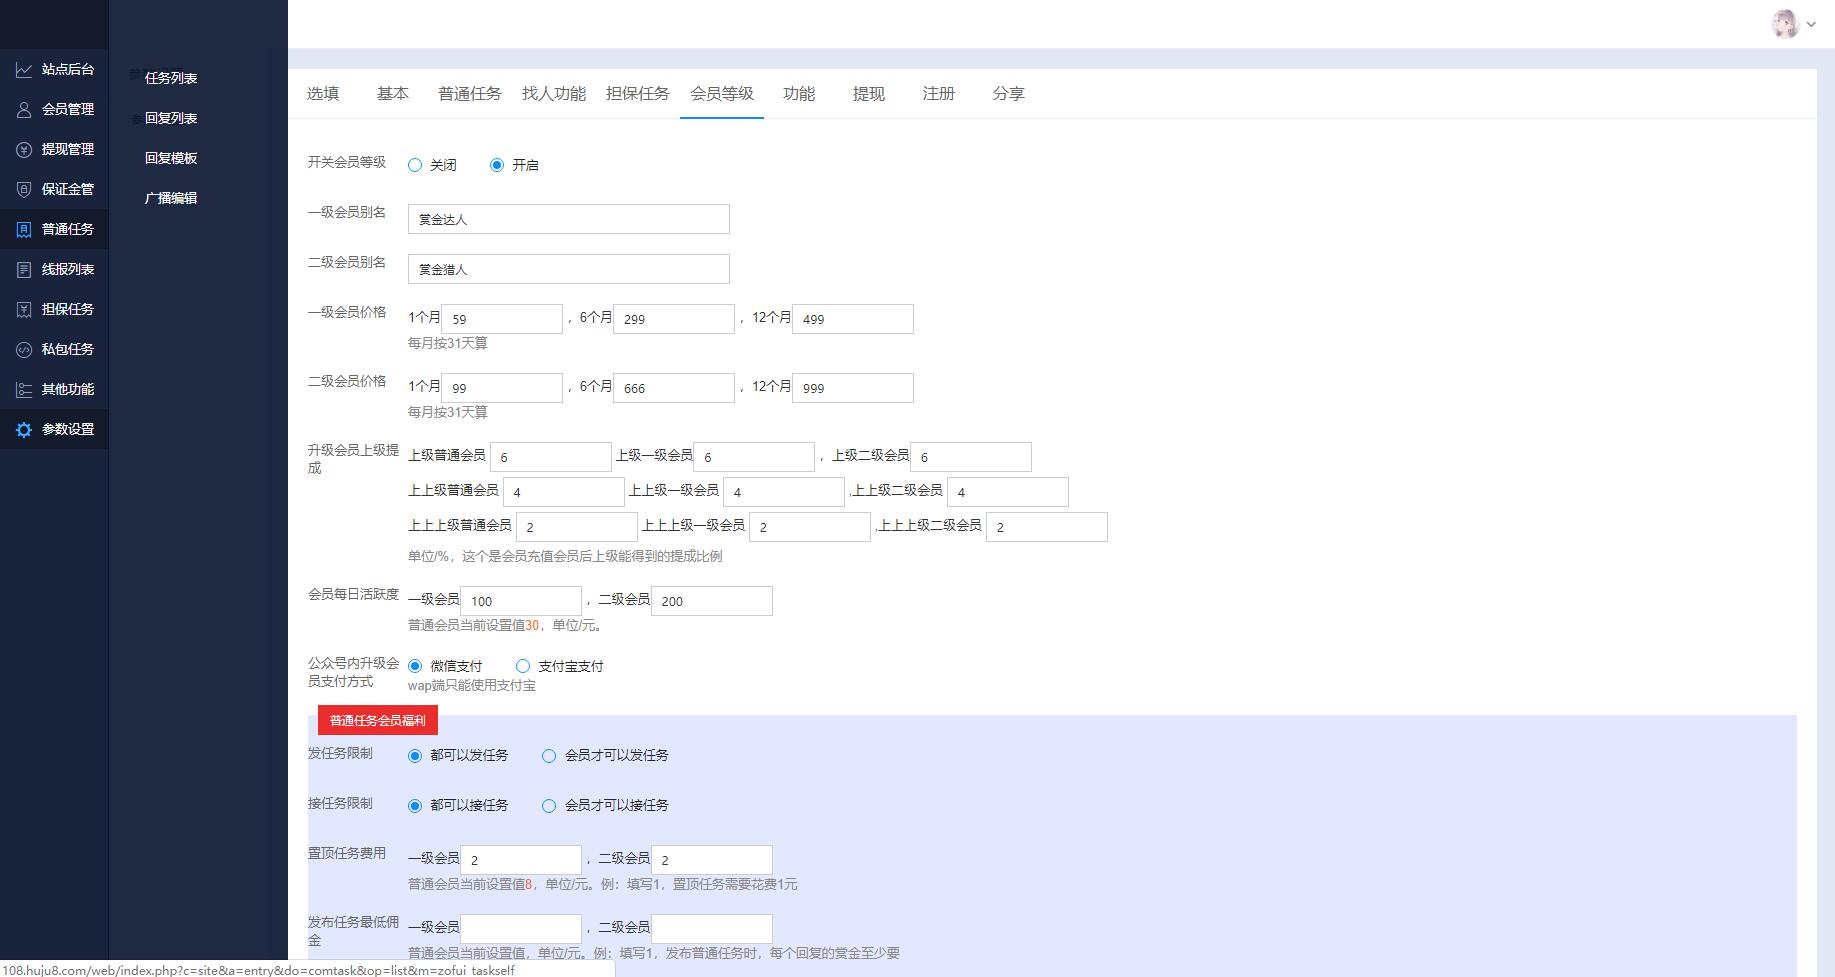The image size is (1835, 977).
Task: Click the 二级会员 12个月 price field
Action: click(852, 388)
